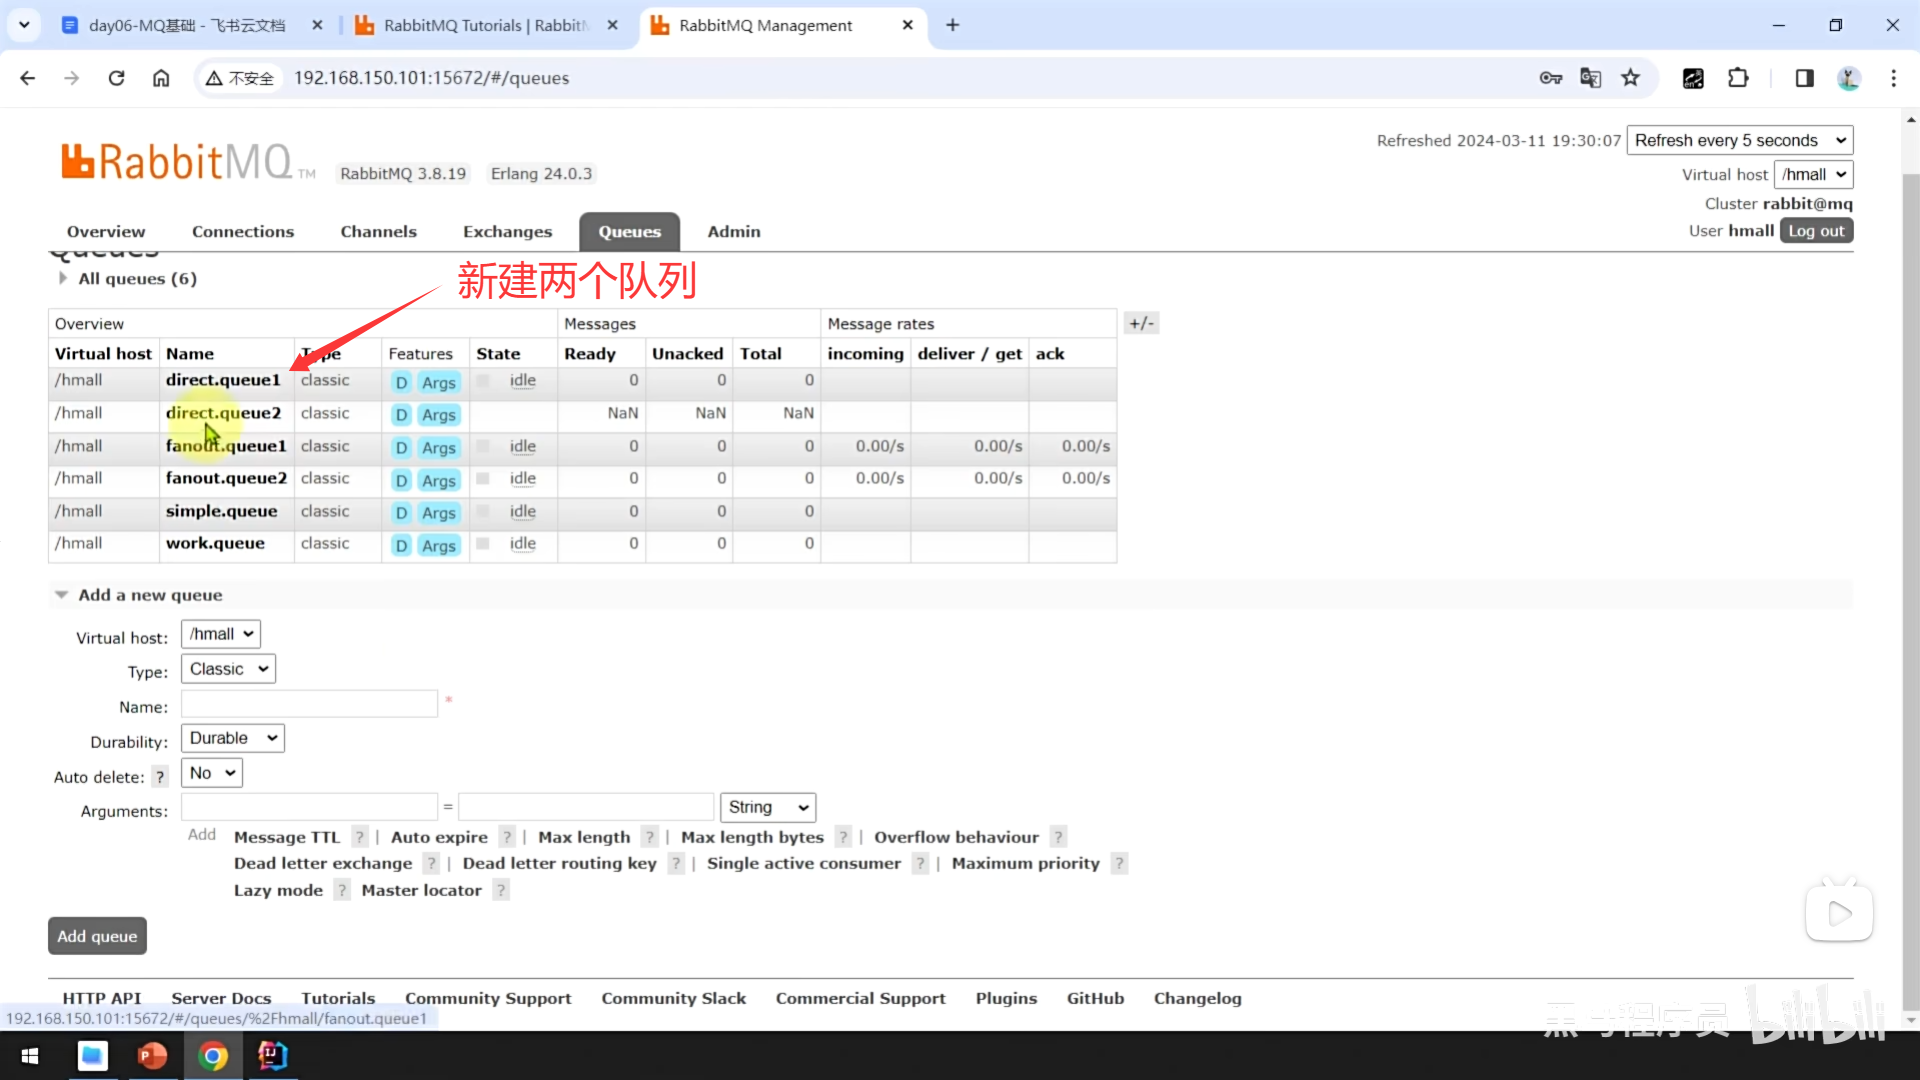Open the argument type String dropdown

(767, 807)
